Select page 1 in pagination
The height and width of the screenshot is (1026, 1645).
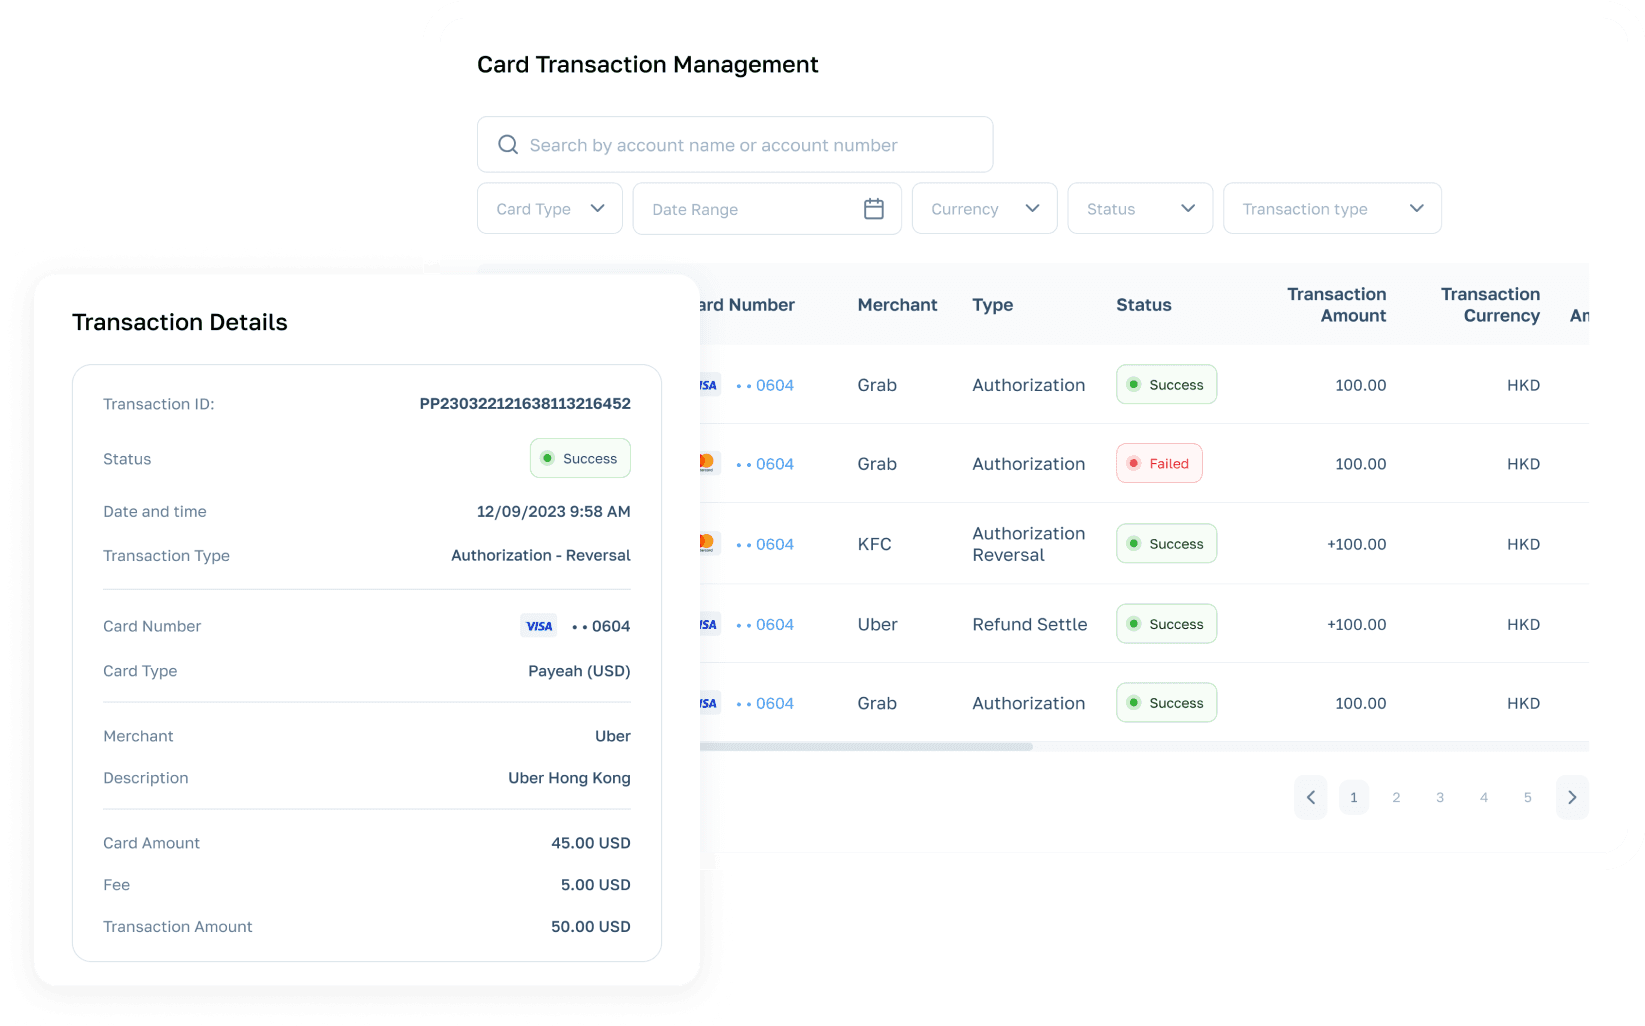point(1354,797)
